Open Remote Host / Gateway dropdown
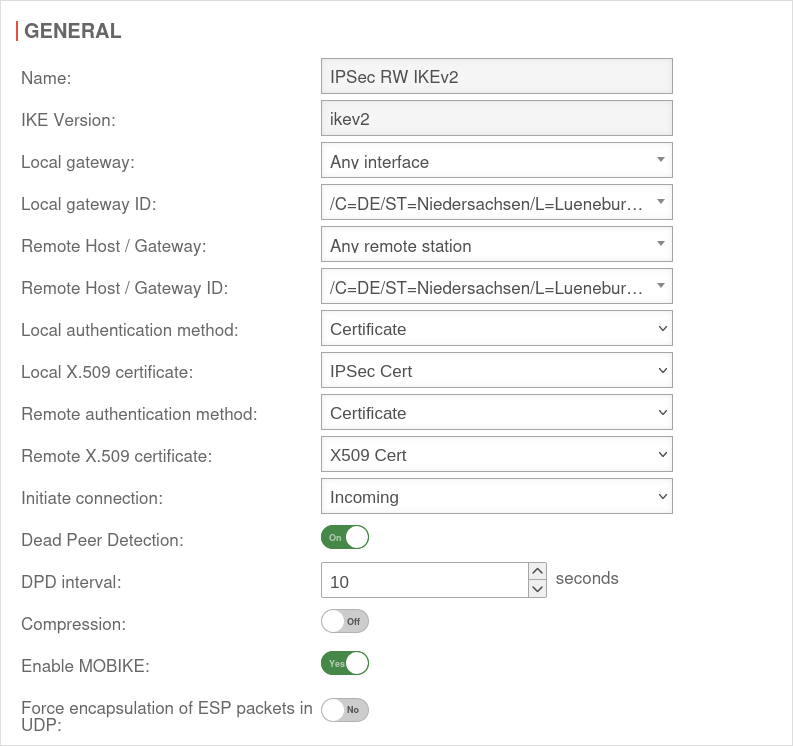793x746 pixels. coord(496,245)
